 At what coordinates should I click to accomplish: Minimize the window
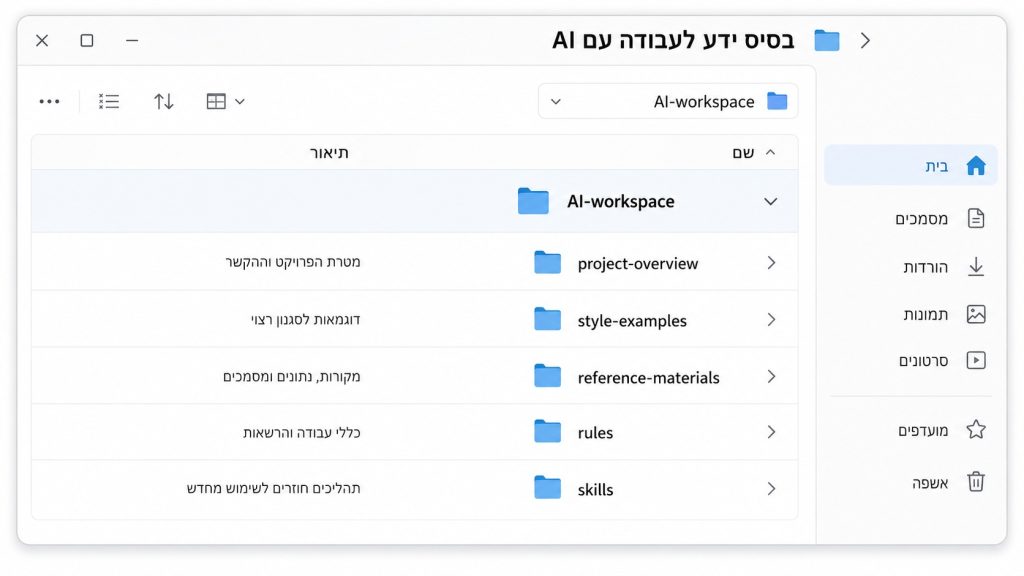tap(132, 40)
